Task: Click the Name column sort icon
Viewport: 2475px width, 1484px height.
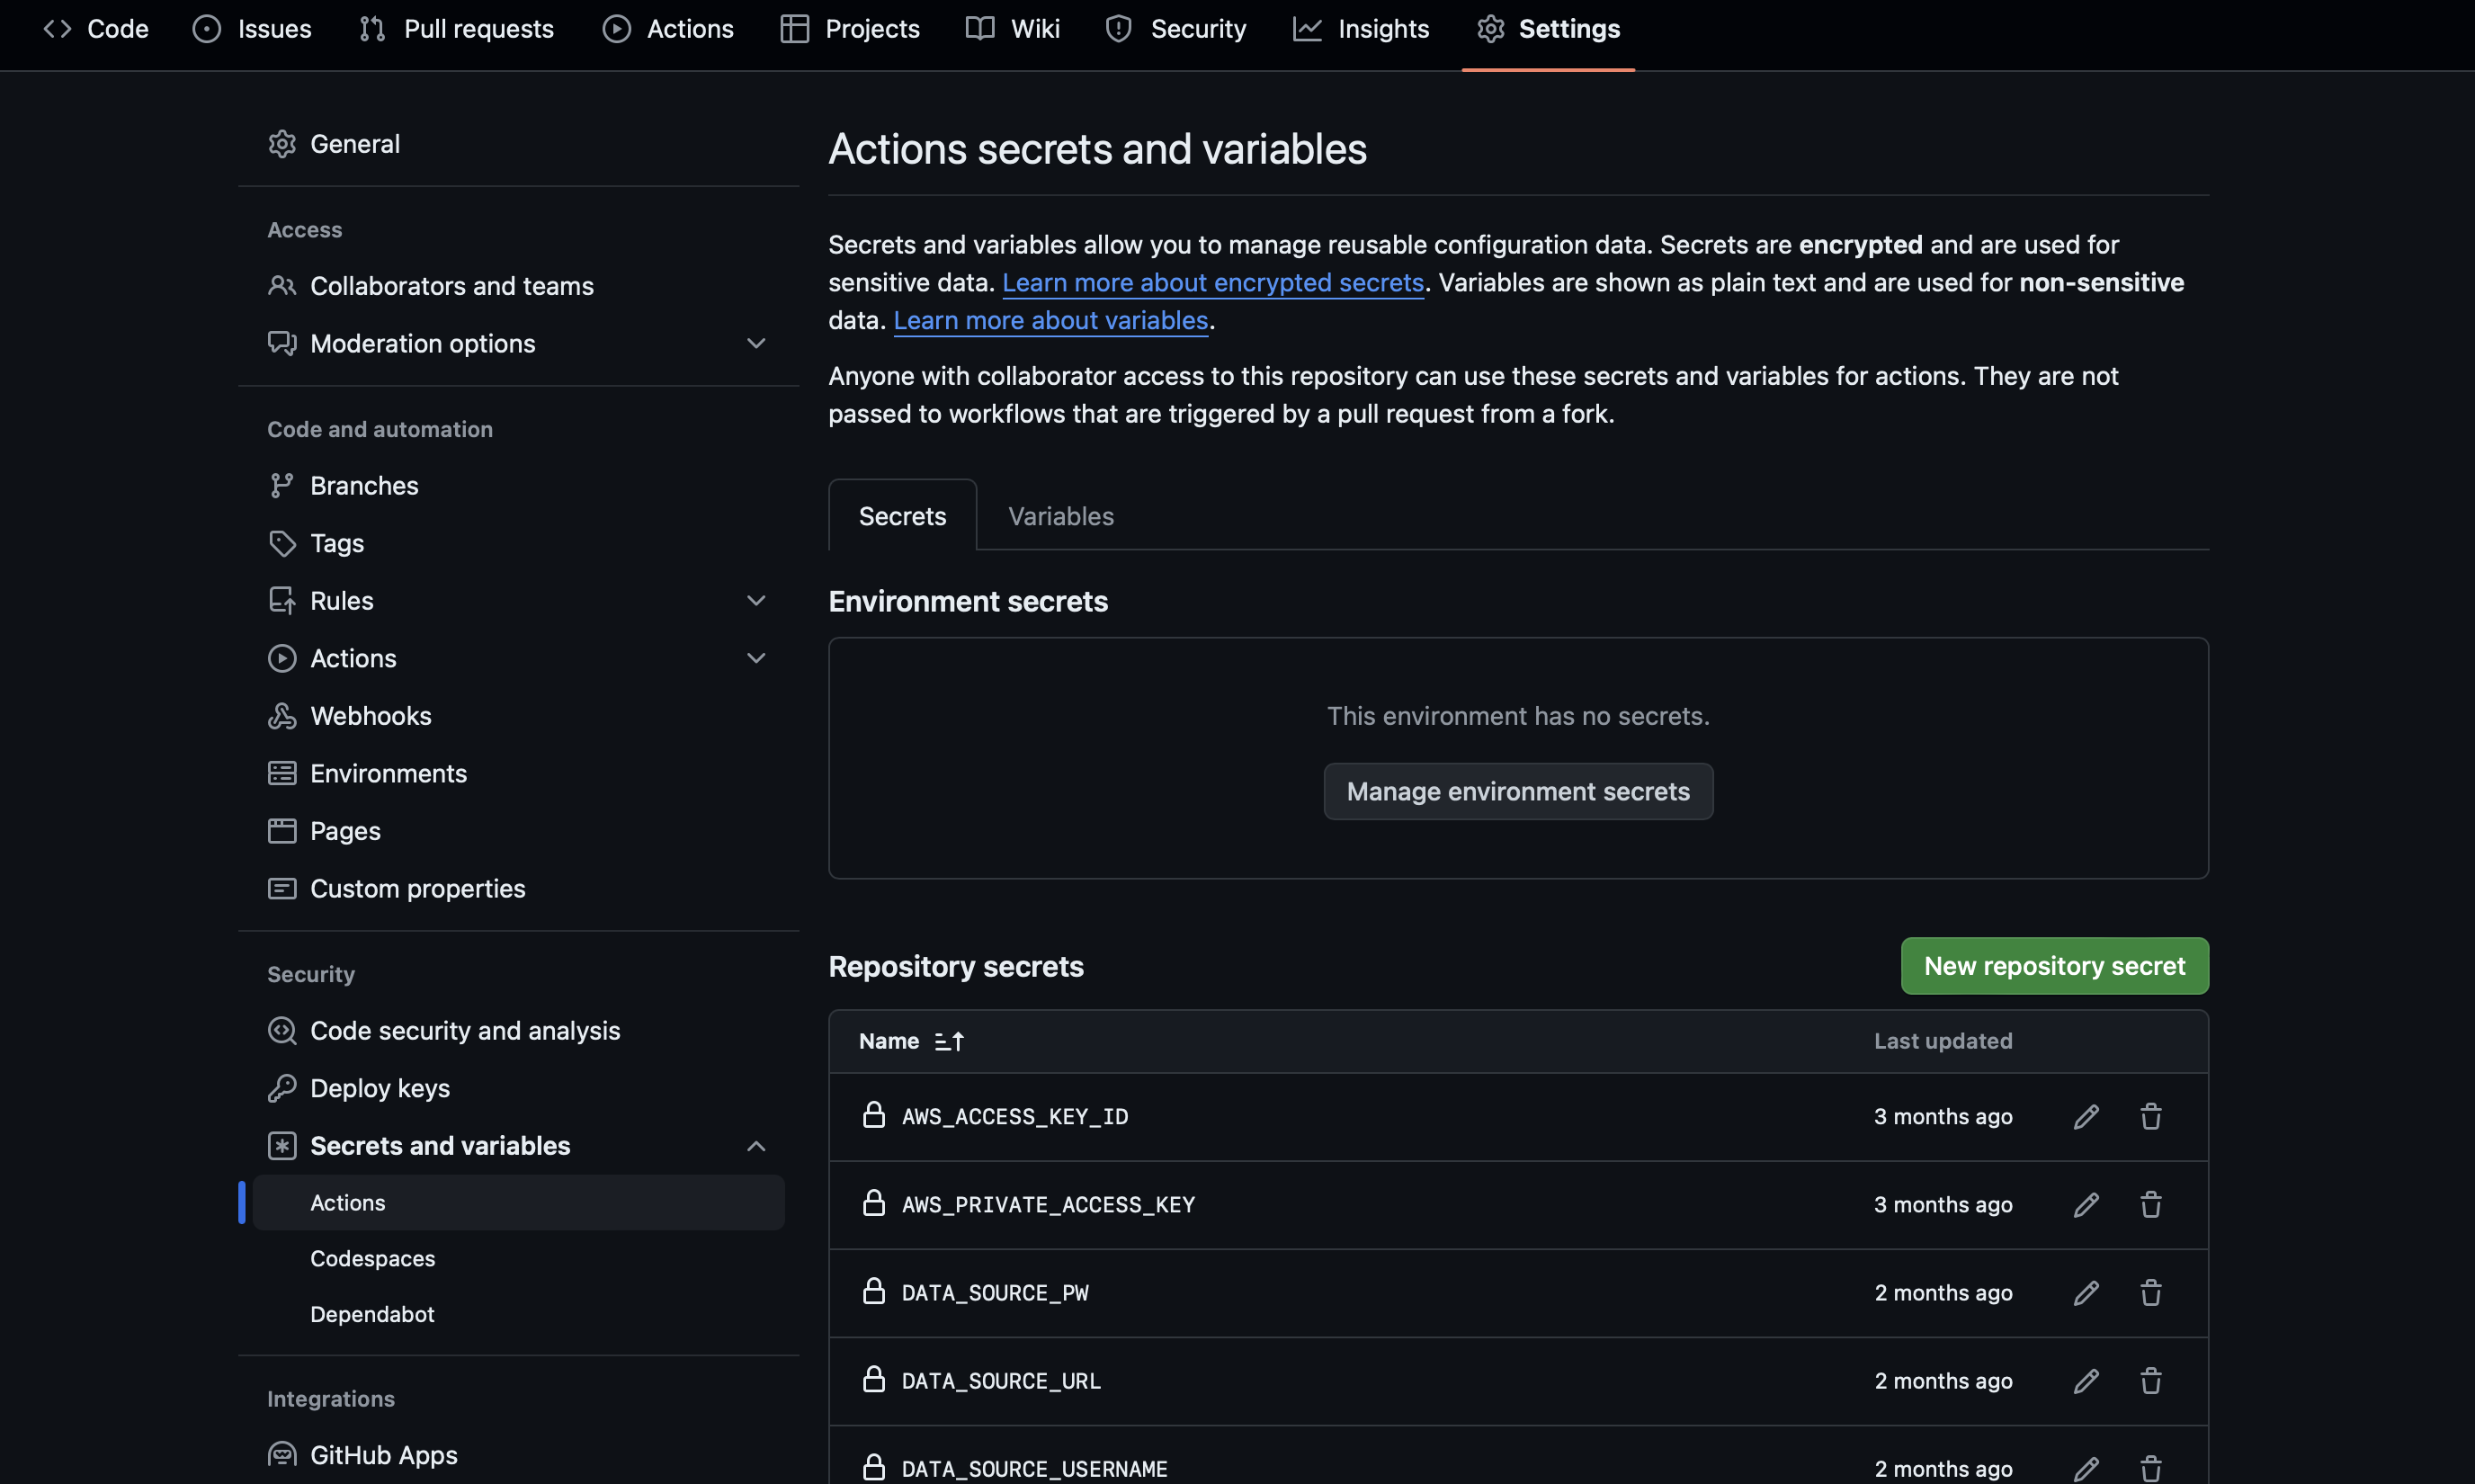Action: pos(949,1042)
